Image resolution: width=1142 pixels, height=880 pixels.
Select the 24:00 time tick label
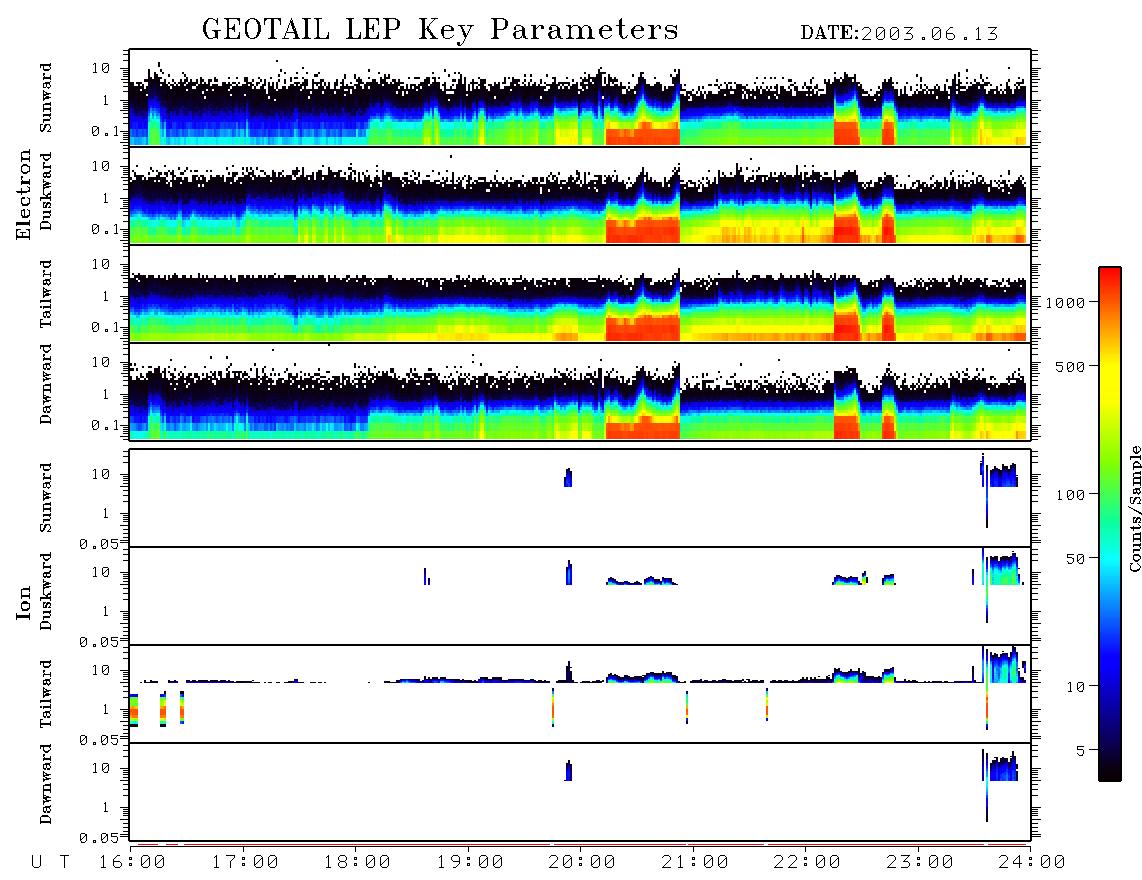pos(1032,863)
